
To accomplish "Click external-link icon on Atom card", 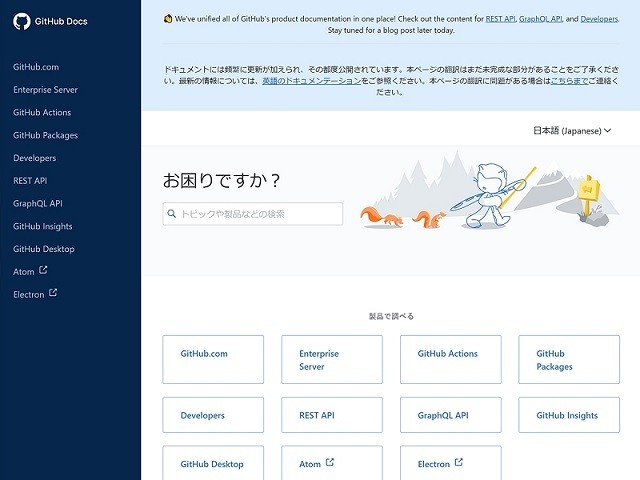I will click(x=330, y=462).
